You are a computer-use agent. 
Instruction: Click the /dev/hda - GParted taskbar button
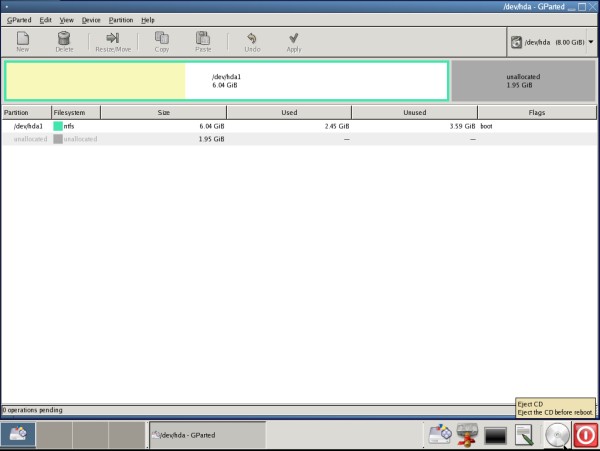click(207, 435)
